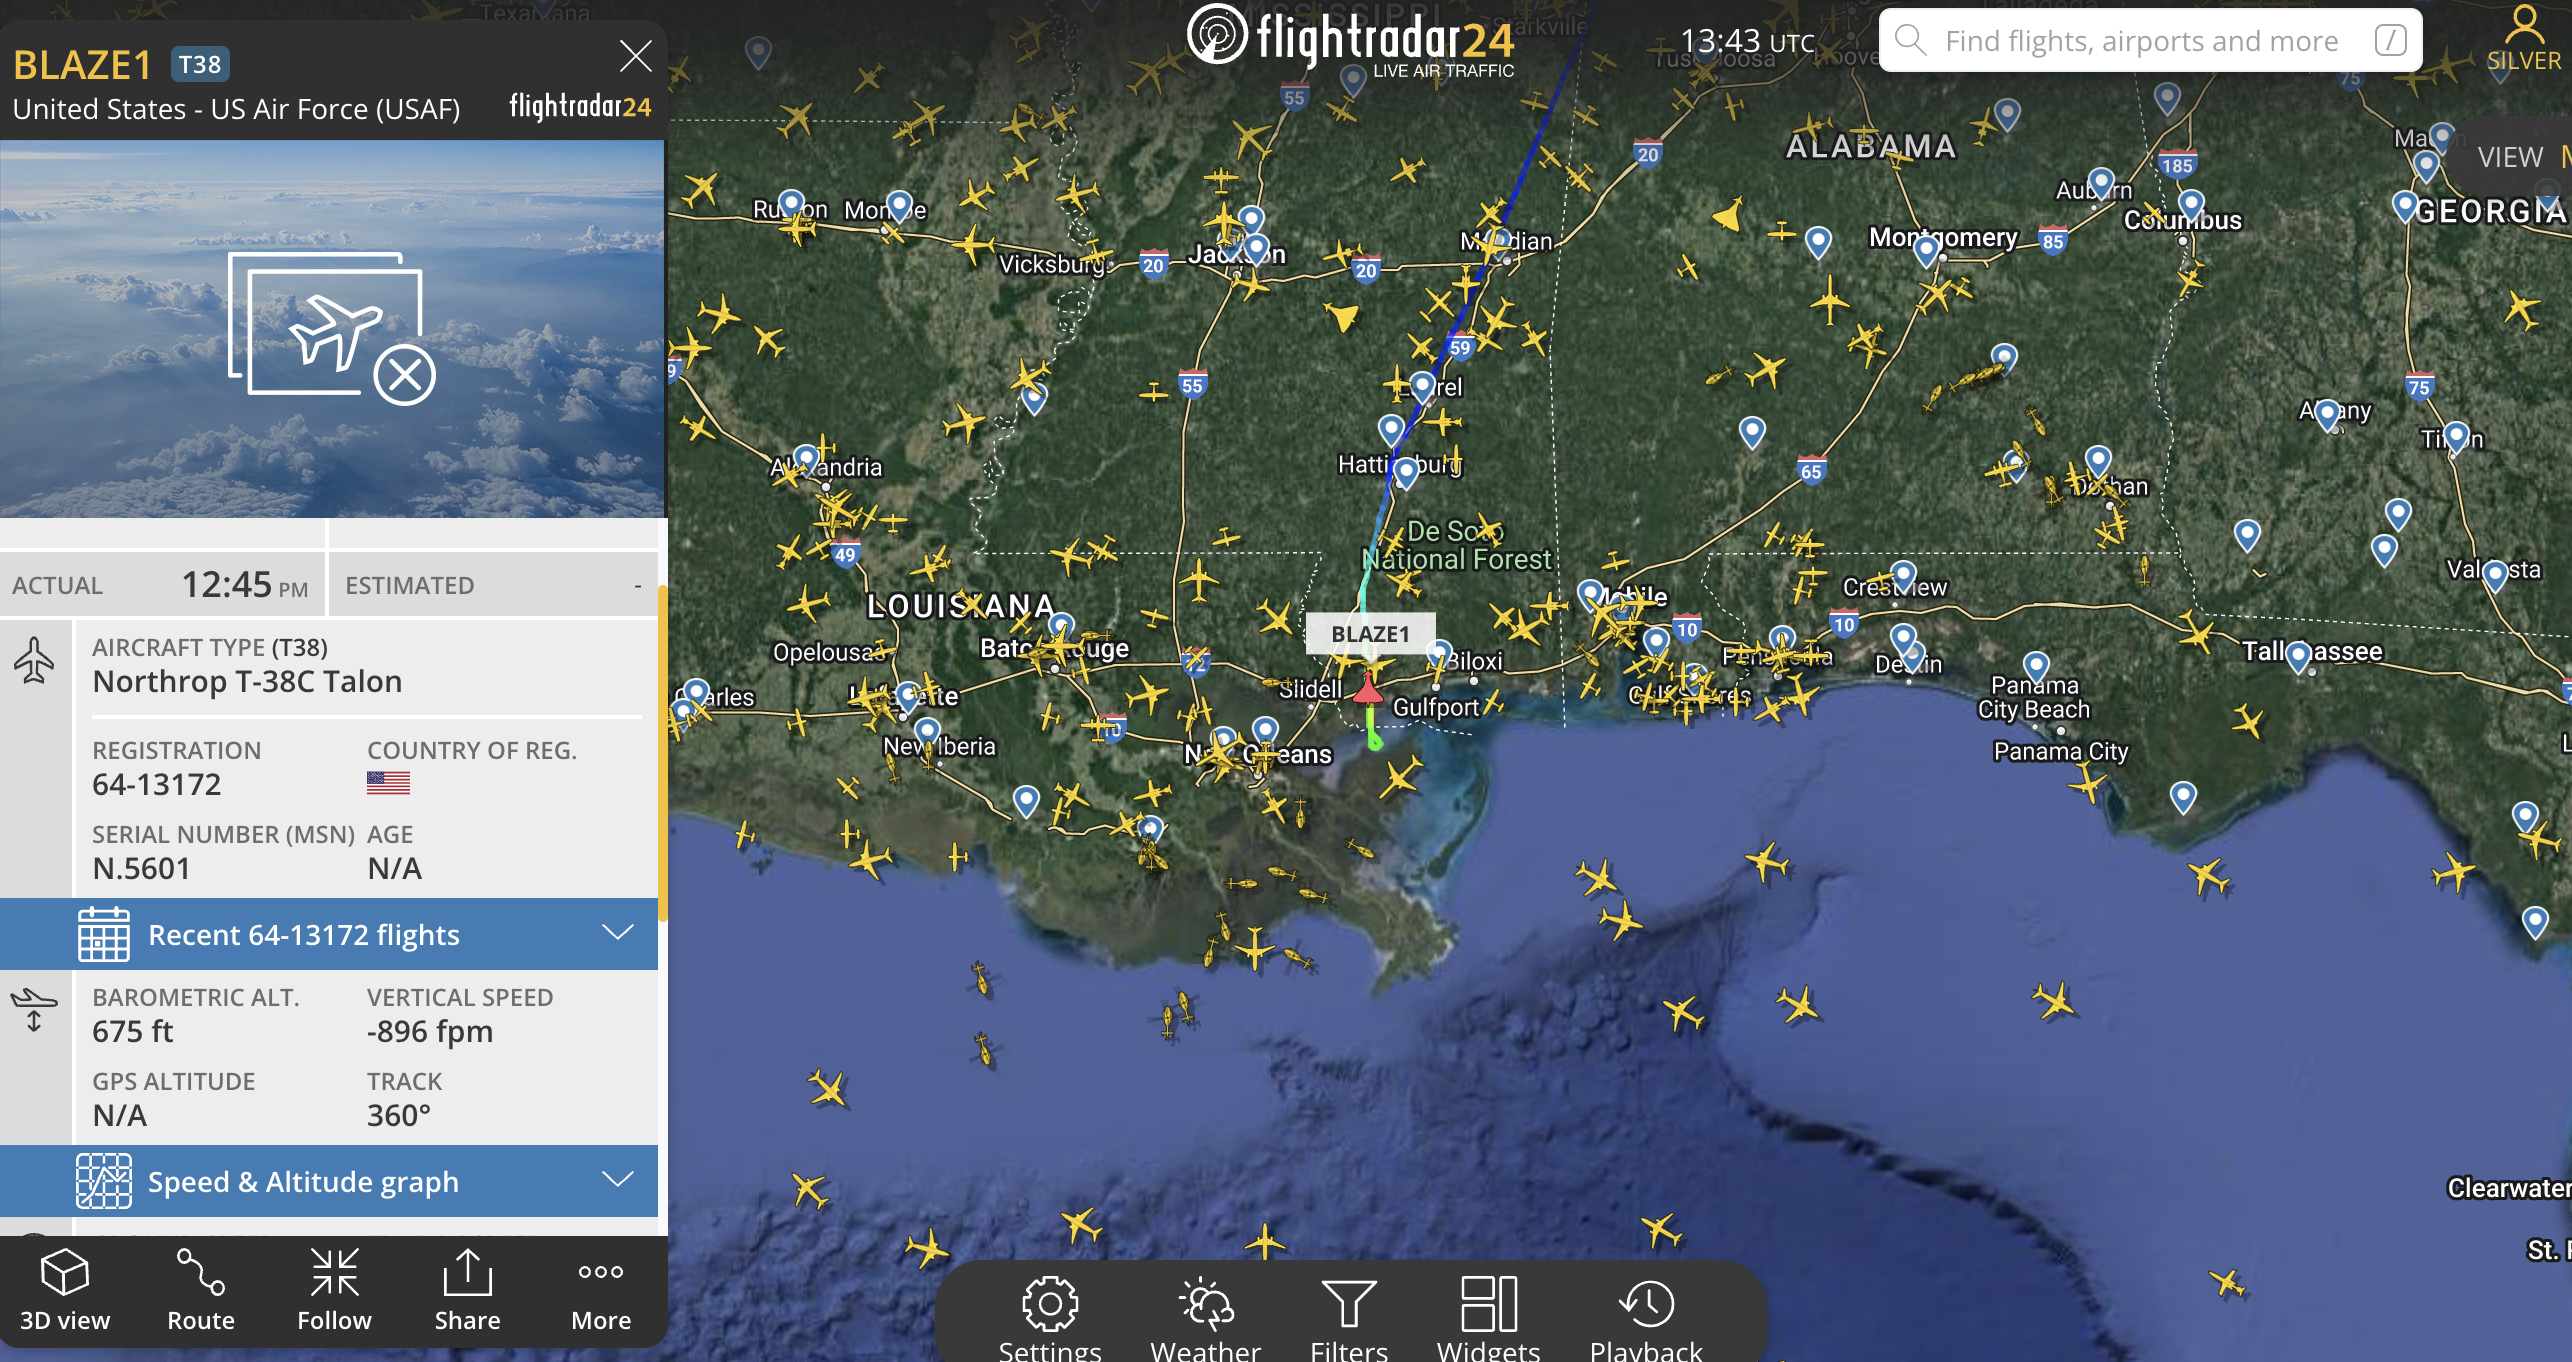
Task: Click the flight search field
Action: 2150,40
